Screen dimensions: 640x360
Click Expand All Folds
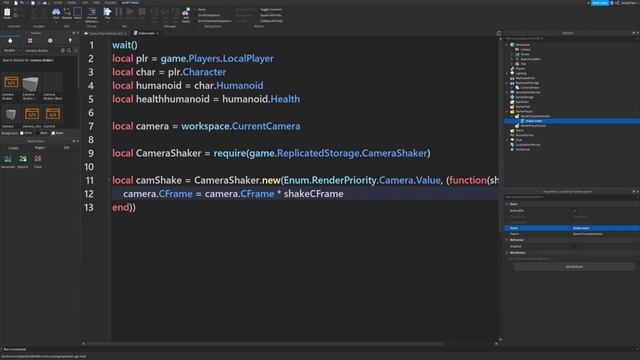(271, 15)
